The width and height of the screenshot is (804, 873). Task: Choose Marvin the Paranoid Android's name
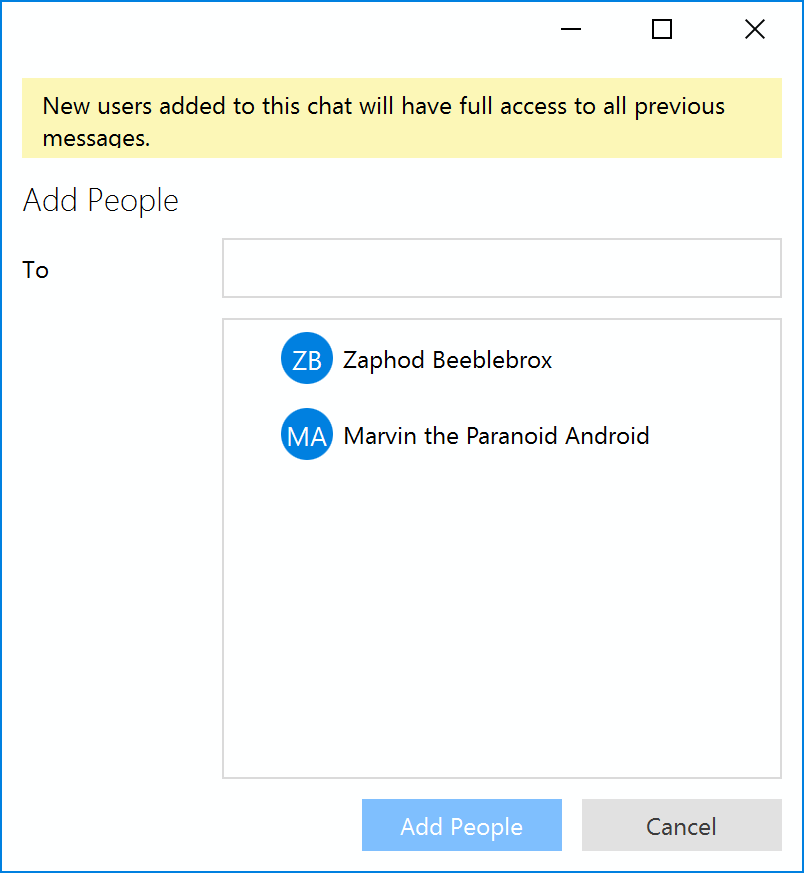[496, 436]
